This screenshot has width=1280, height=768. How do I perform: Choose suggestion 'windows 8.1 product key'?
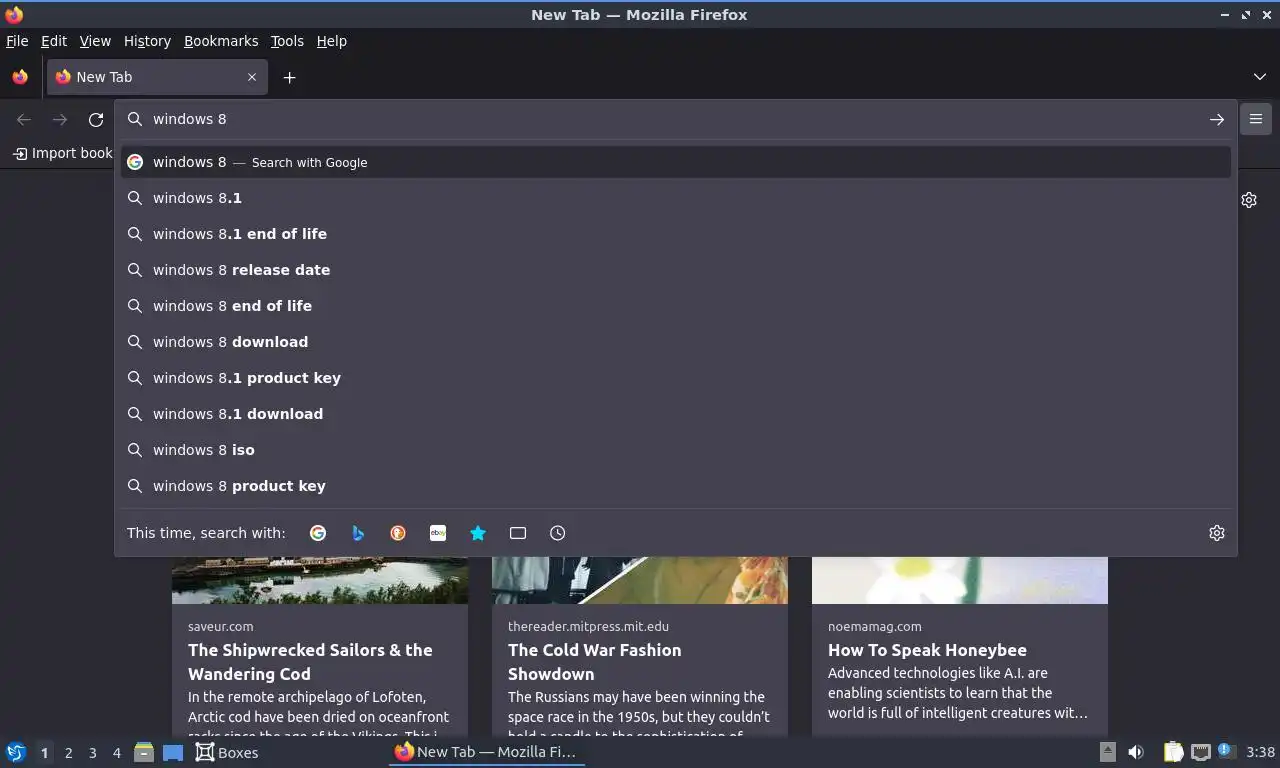coord(676,378)
